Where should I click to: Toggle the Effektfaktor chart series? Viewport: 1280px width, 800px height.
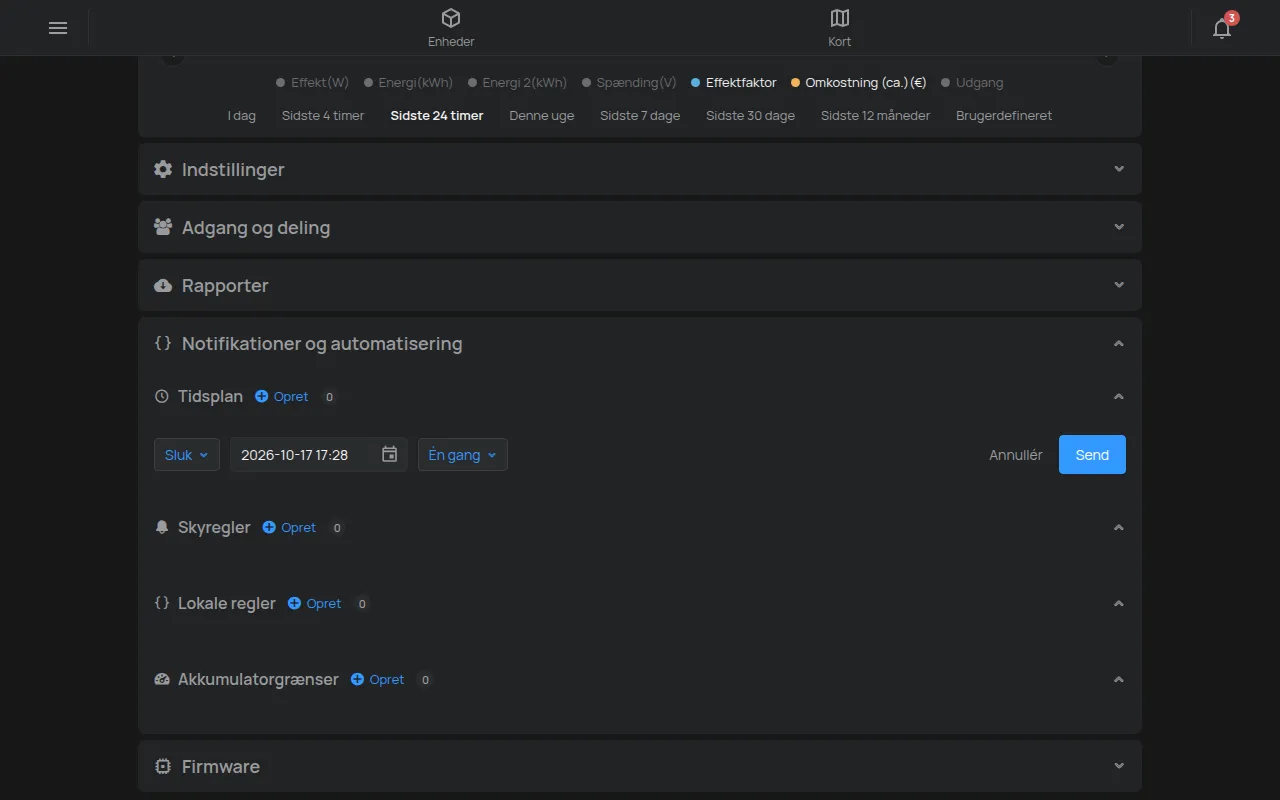pyautogui.click(x=733, y=83)
